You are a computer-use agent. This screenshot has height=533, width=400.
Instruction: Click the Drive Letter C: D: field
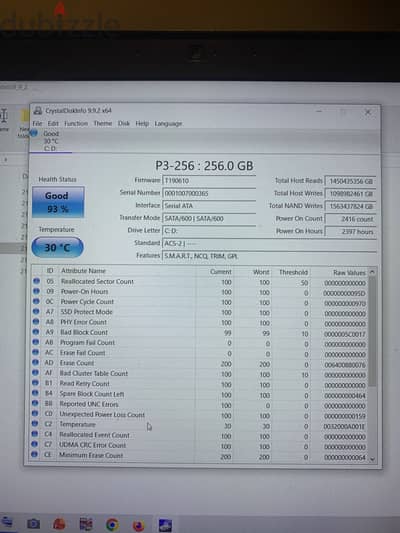(x=209, y=231)
